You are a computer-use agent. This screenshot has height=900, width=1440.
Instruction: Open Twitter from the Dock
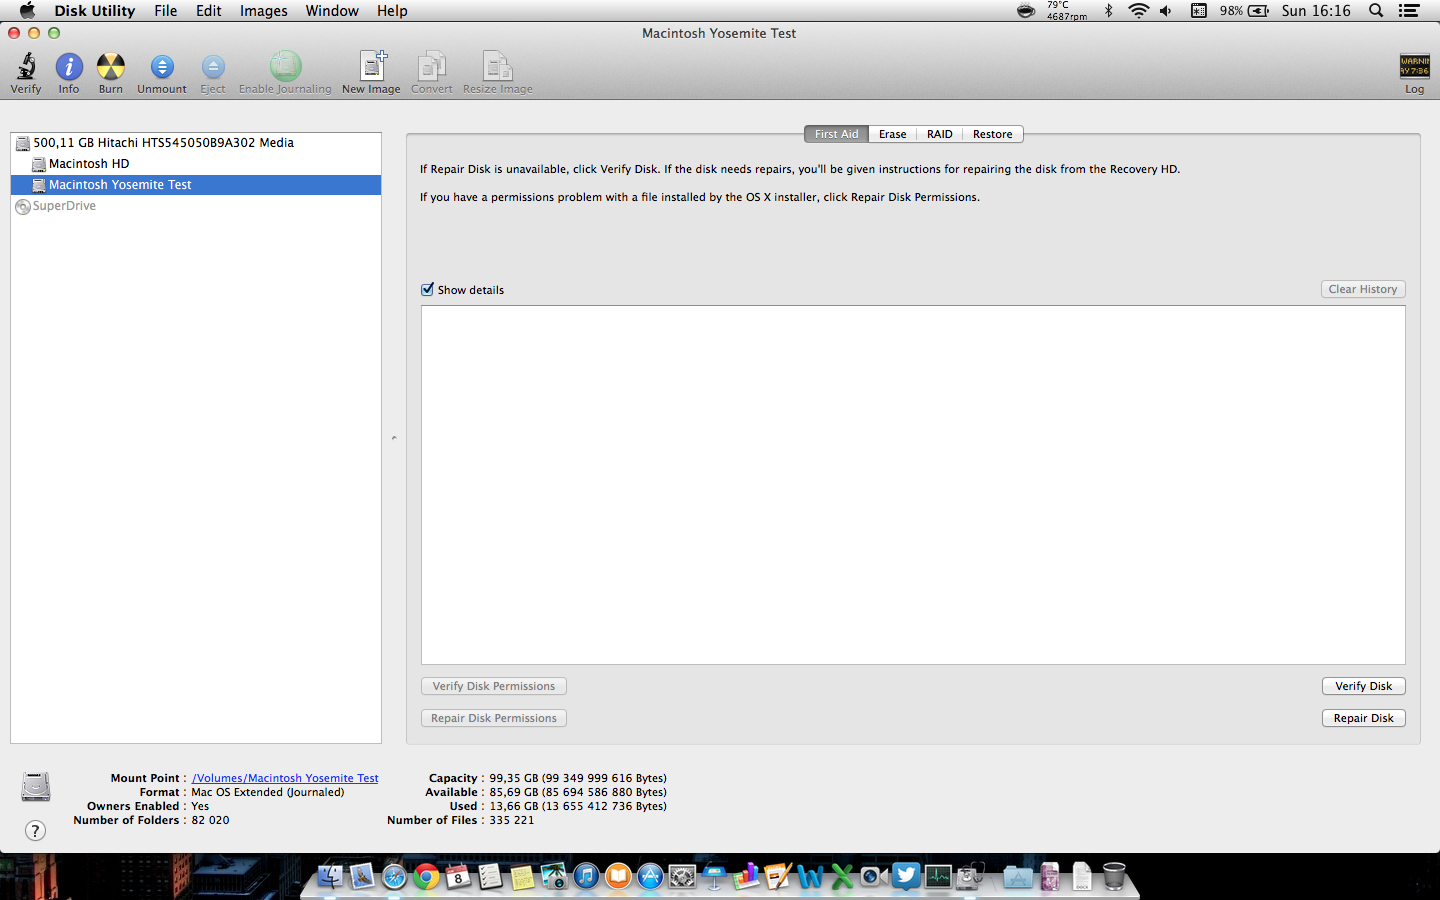coord(906,877)
